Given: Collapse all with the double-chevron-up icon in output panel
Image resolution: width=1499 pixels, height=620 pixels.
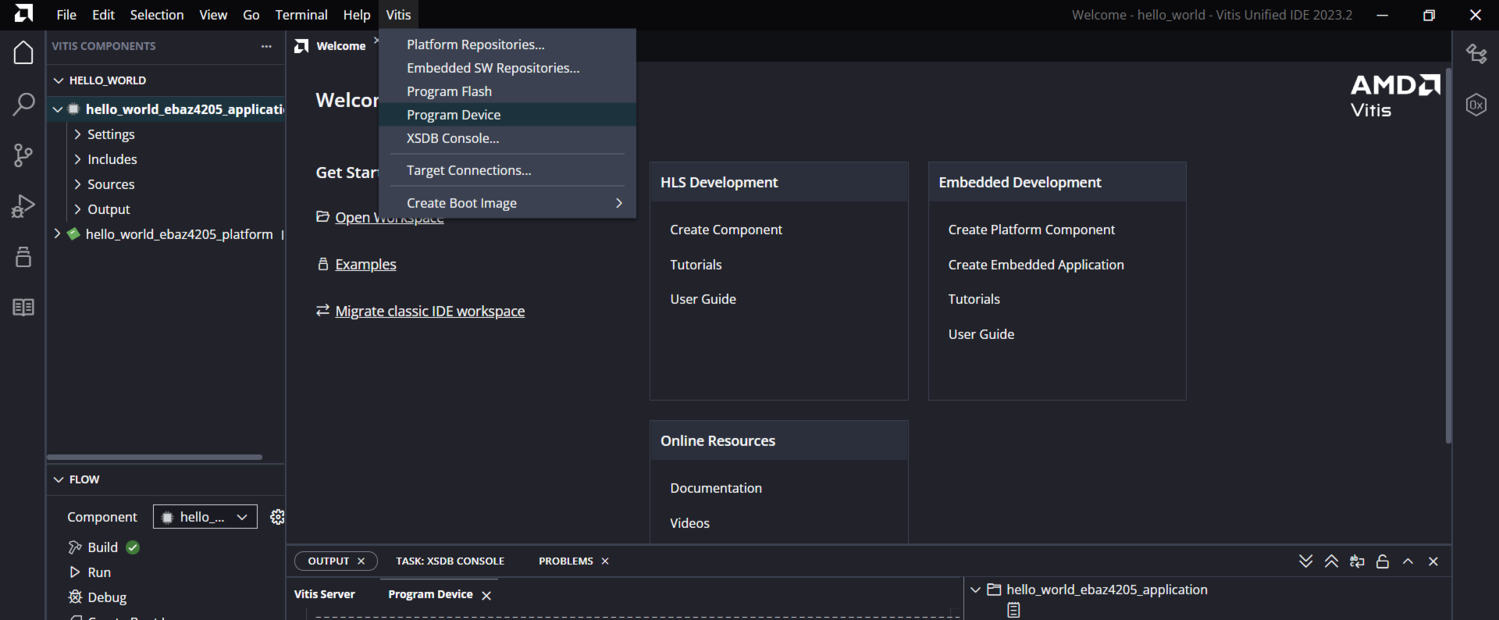Looking at the screenshot, I should [x=1331, y=561].
